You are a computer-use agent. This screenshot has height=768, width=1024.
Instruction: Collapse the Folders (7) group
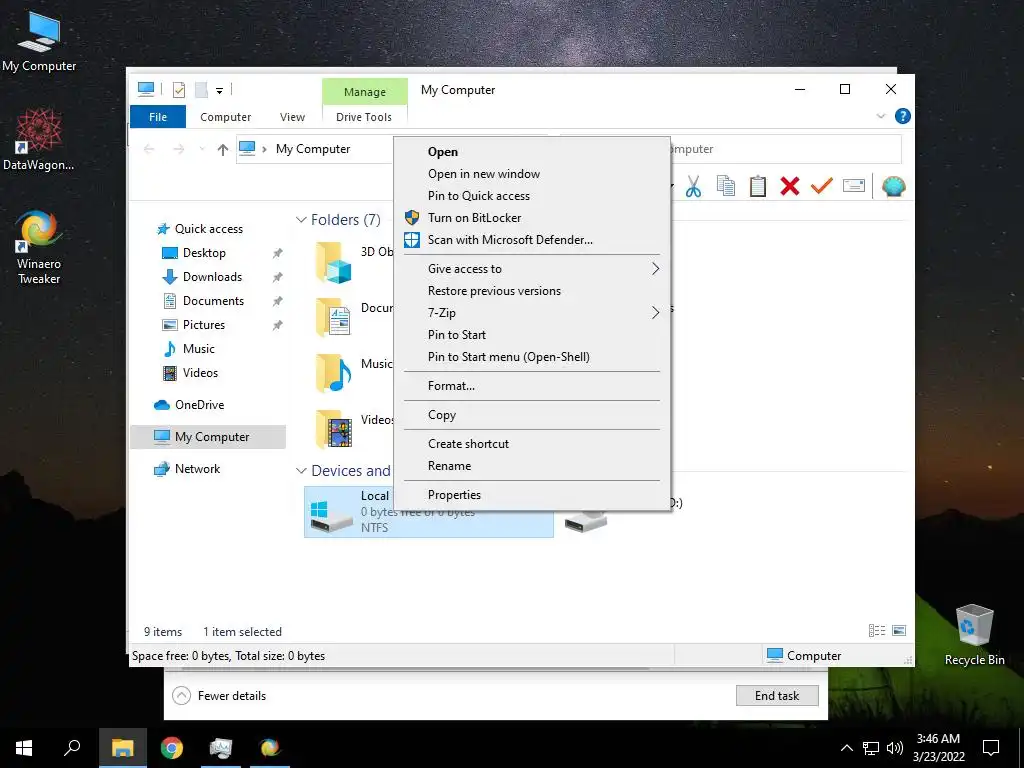coord(301,220)
